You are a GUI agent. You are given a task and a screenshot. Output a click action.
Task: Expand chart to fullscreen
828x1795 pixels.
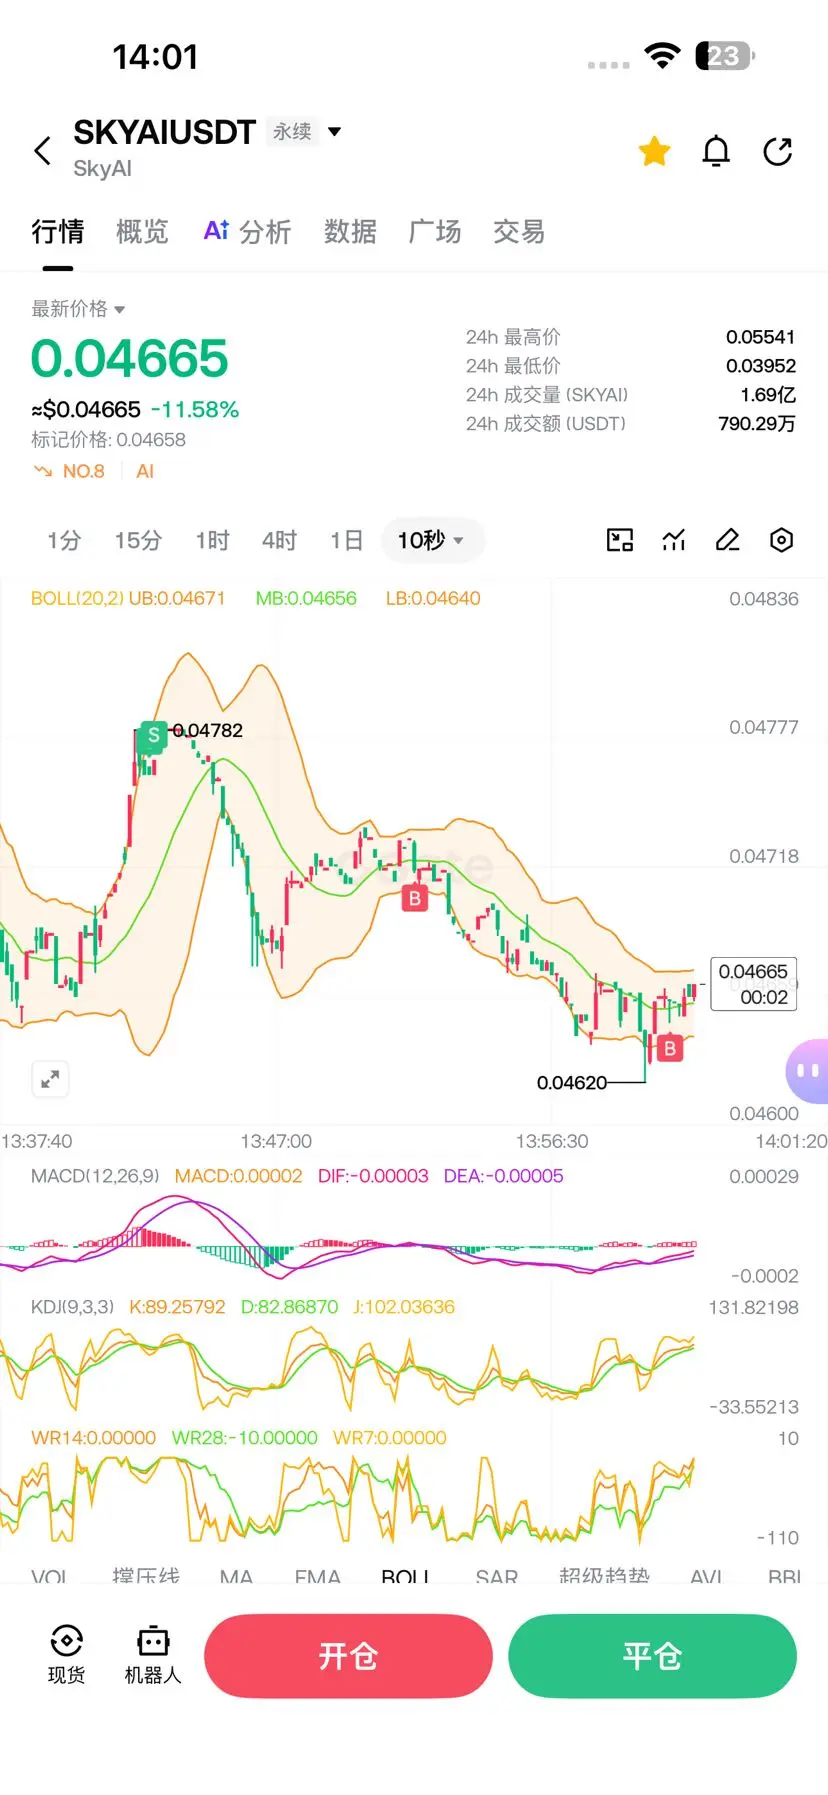(x=50, y=1079)
